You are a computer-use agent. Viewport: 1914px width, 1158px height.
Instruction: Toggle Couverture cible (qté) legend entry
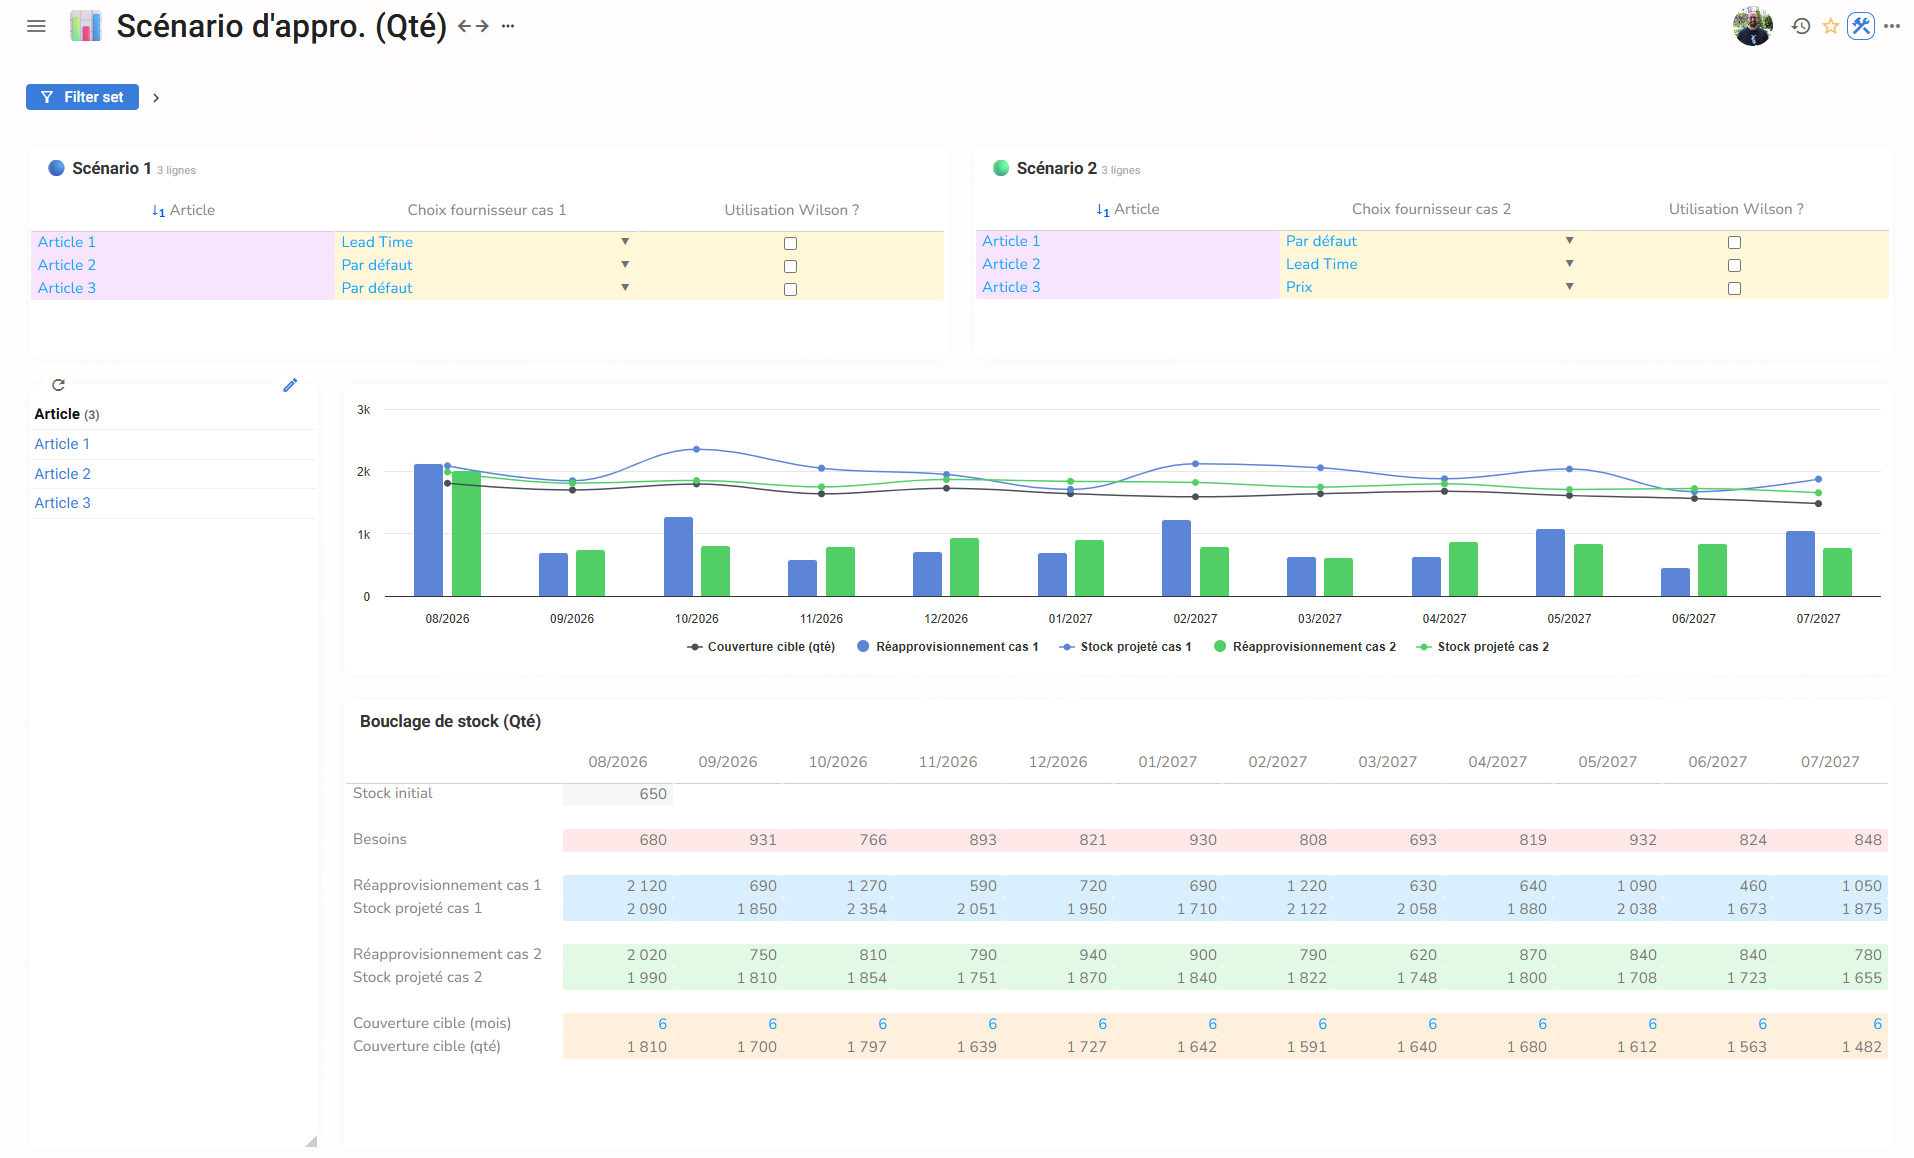761,647
